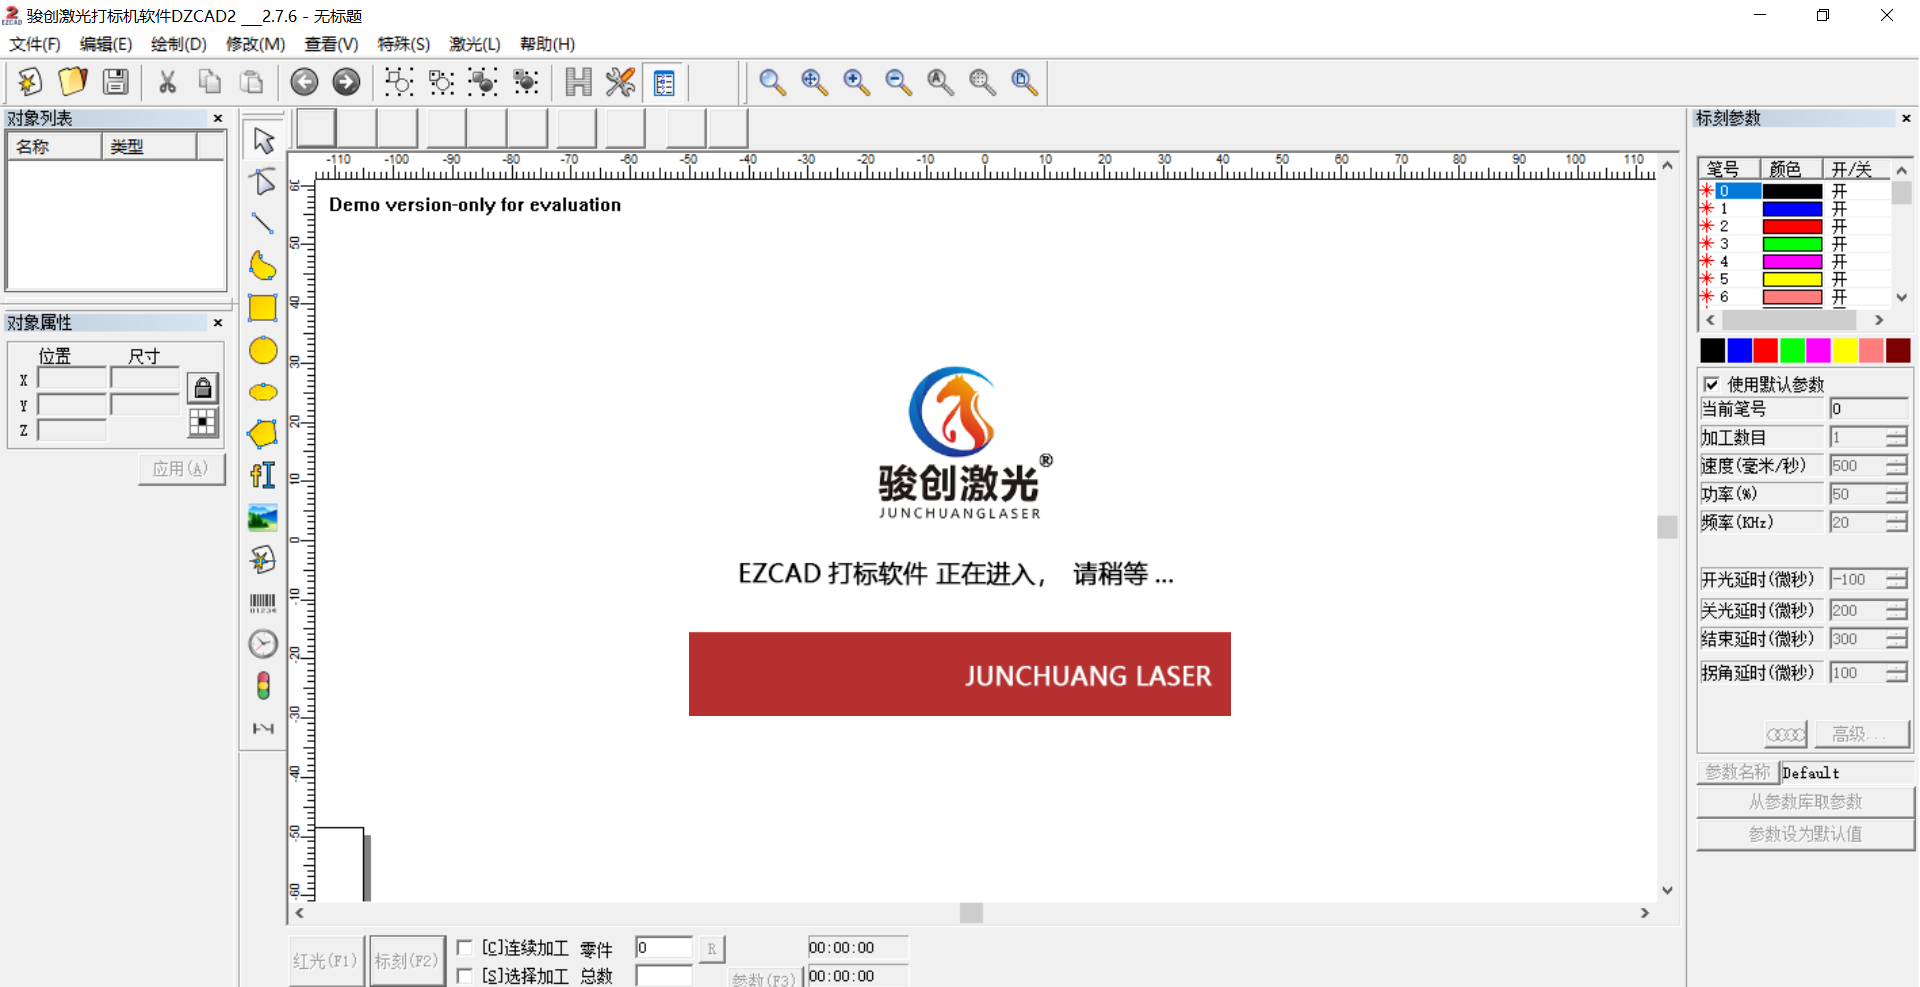Click the 频率 spinner arrows
Screen dimensions: 1920x987
coord(1897,522)
